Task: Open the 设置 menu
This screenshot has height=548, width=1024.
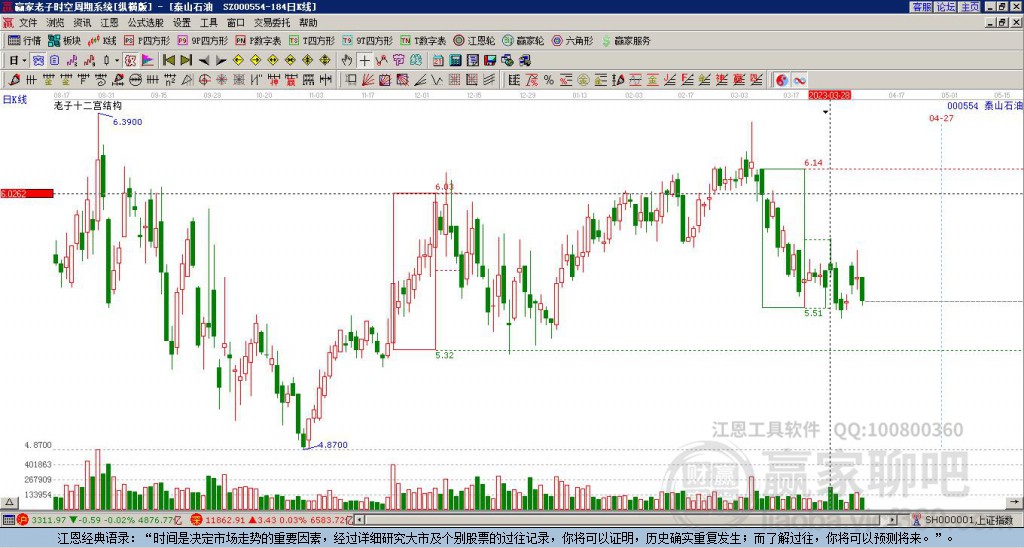Action: pos(182,23)
